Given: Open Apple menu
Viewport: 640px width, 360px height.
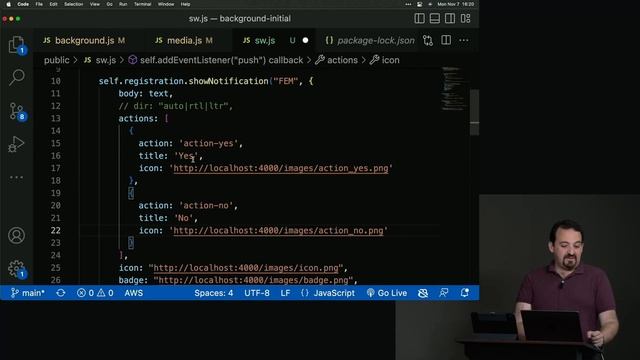Looking at the screenshot, I should [x=8, y=4].
